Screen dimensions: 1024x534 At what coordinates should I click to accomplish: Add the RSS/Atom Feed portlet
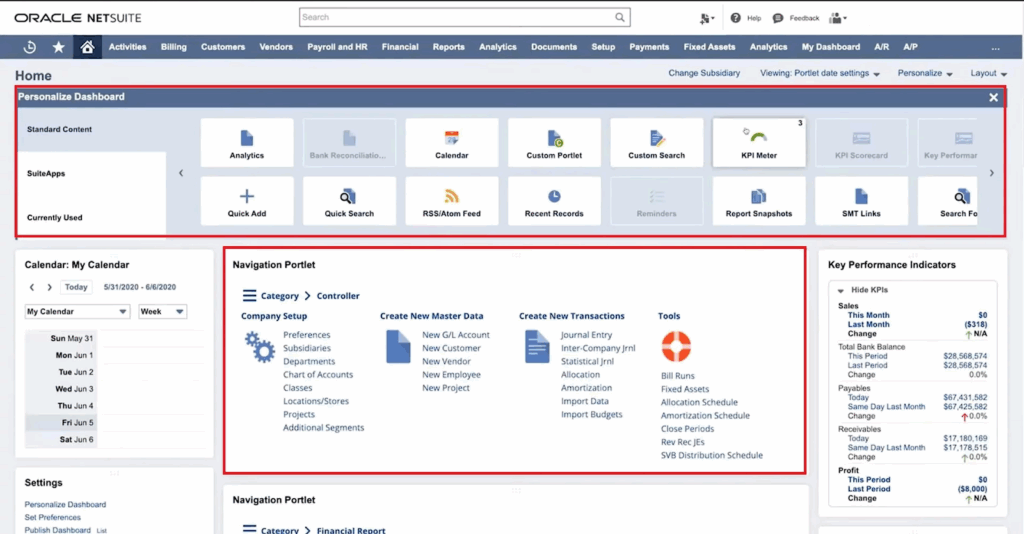(452, 201)
